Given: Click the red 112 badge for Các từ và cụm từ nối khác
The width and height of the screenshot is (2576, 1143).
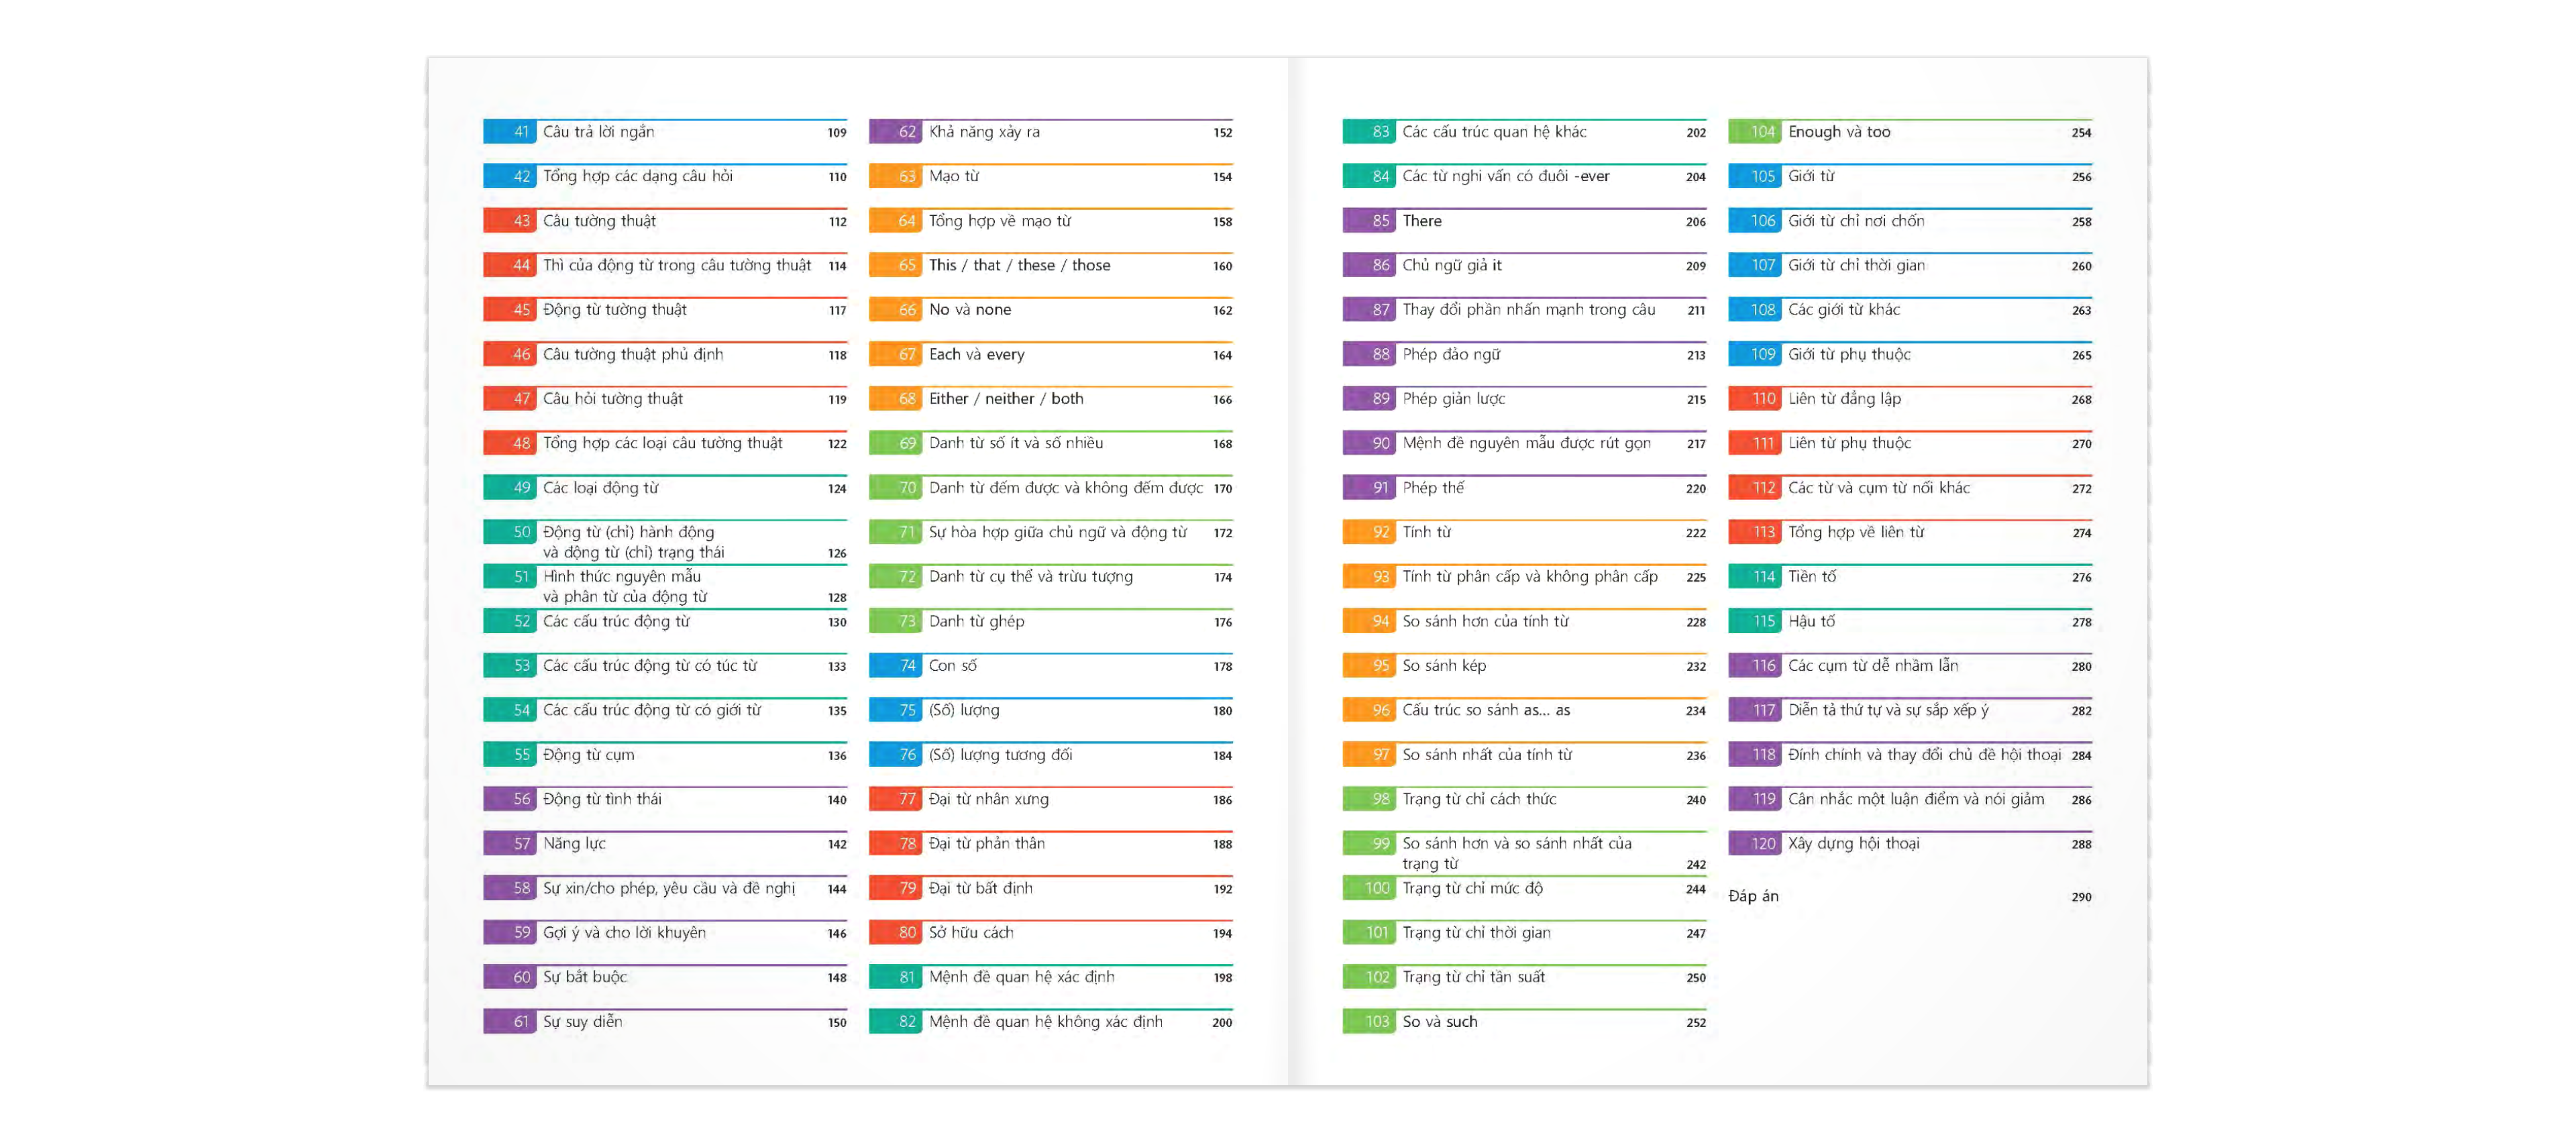Looking at the screenshot, I should pyautogui.click(x=1765, y=488).
